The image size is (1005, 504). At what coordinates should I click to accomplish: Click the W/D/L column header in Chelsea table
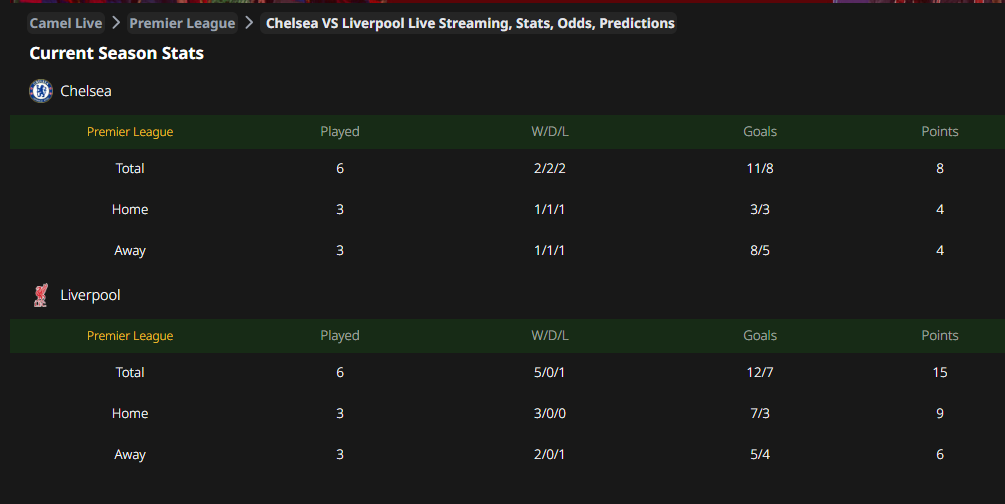point(550,132)
